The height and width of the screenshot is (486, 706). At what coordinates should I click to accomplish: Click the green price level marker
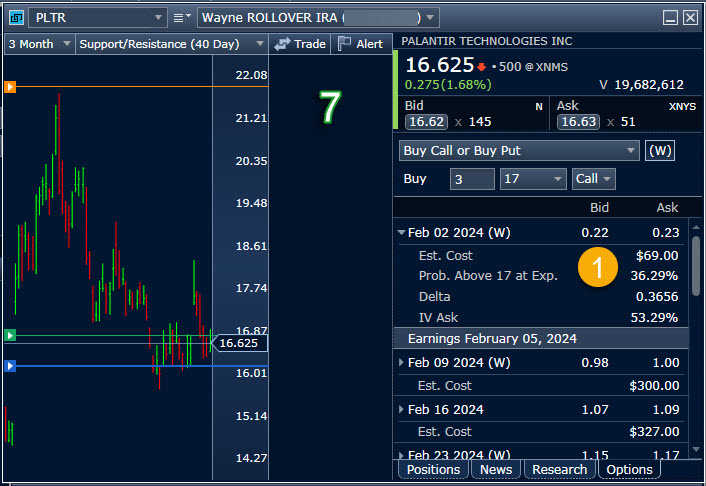(10, 335)
